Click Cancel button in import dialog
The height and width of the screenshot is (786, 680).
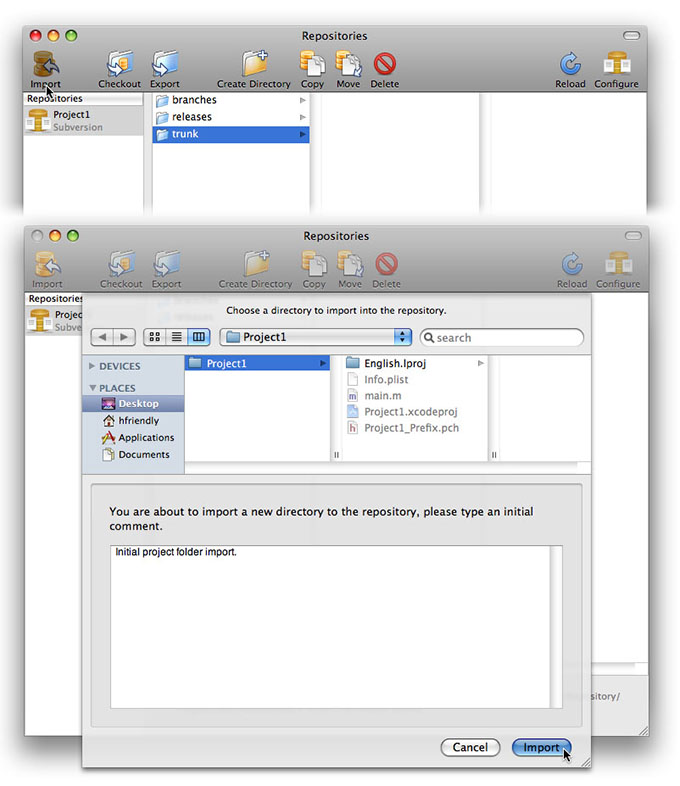tap(470, 747)
